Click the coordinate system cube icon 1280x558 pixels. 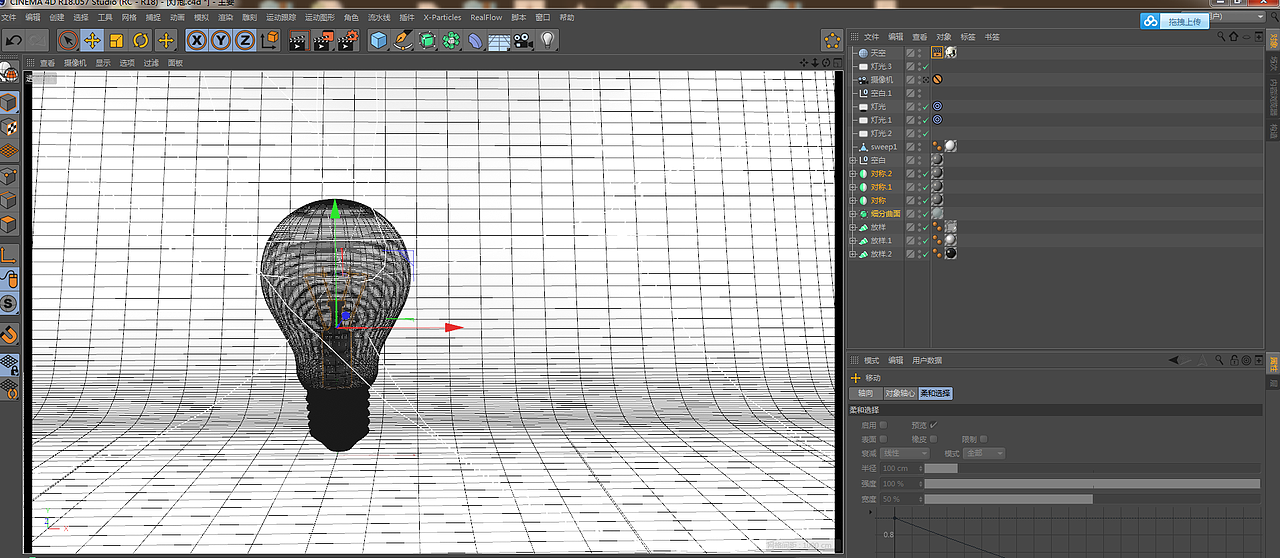[x=270, y=40]
